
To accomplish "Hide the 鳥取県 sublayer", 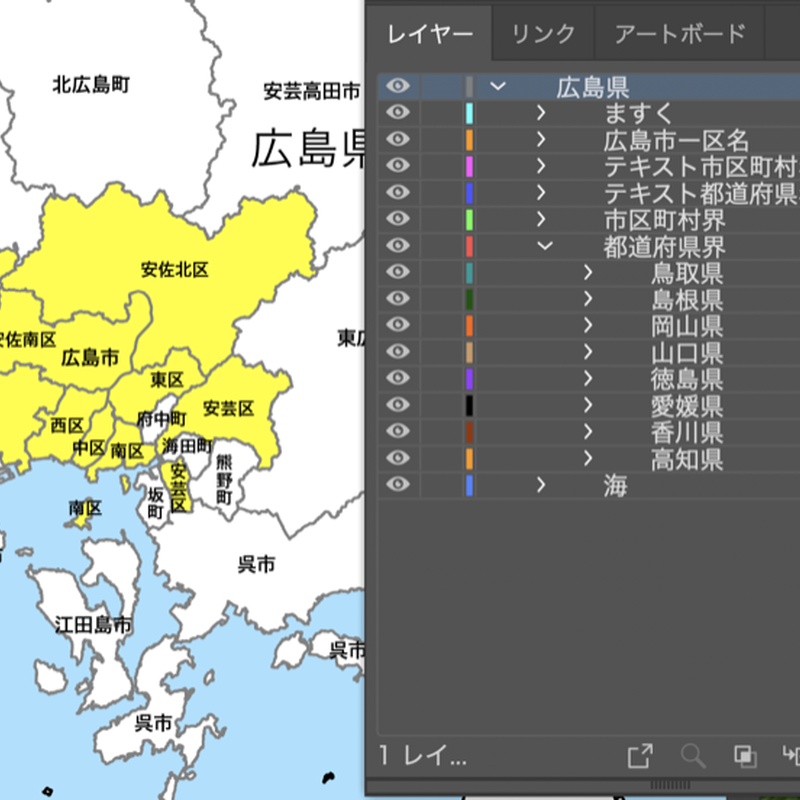I will [x=398, y=272].
